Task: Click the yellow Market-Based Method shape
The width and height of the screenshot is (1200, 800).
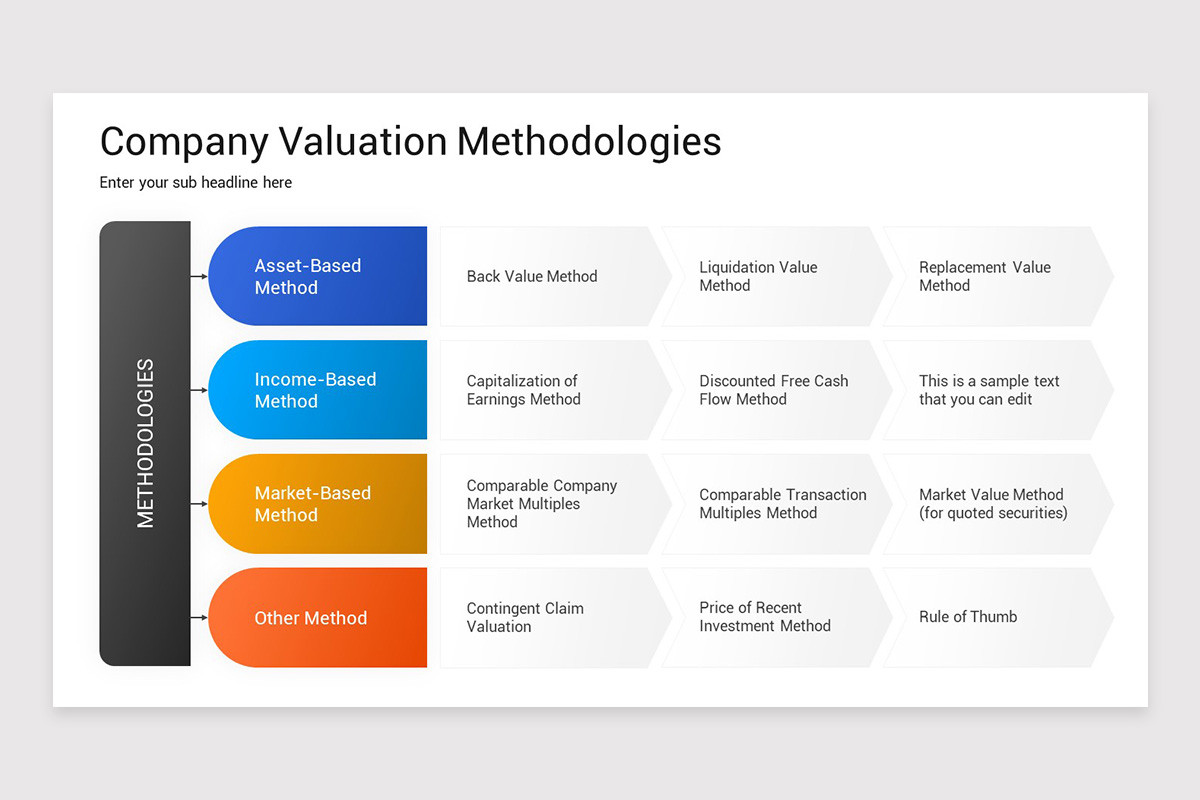Action: click(x=318, y=504)
